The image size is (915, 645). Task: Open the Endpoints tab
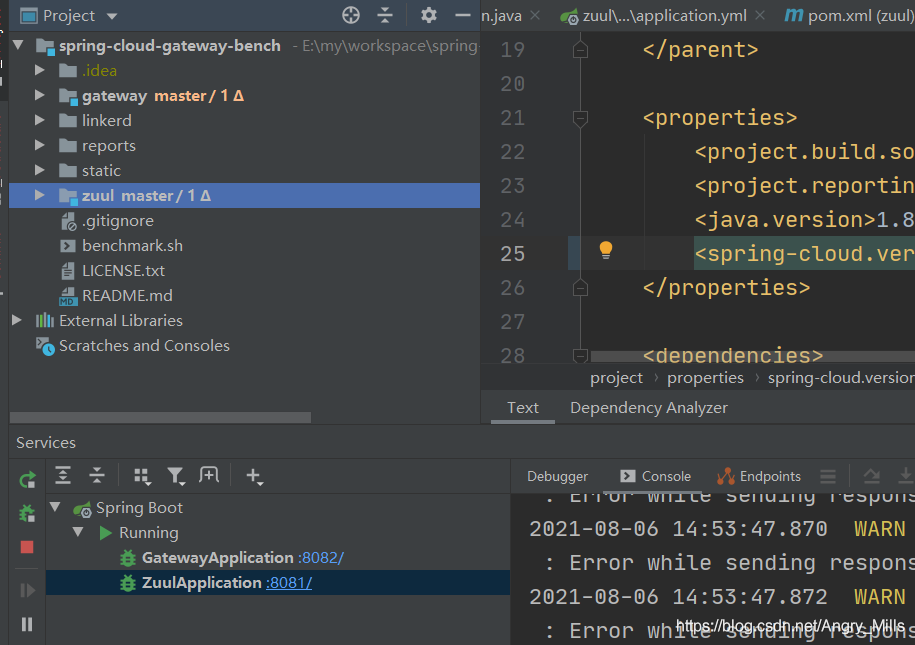tap(759, 476)
